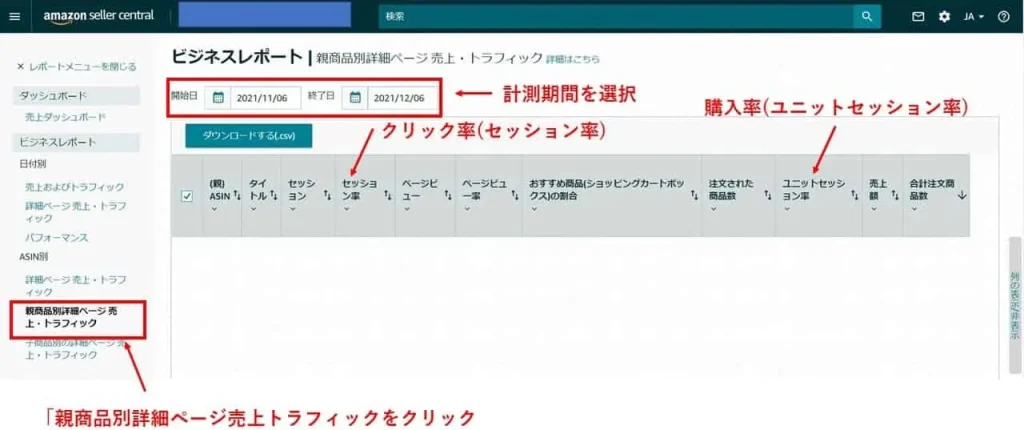Screen dimensions: 1024x430
Task: Sort by タイトル column arrows
Action: pyautogui.click(x=274, y=195)
